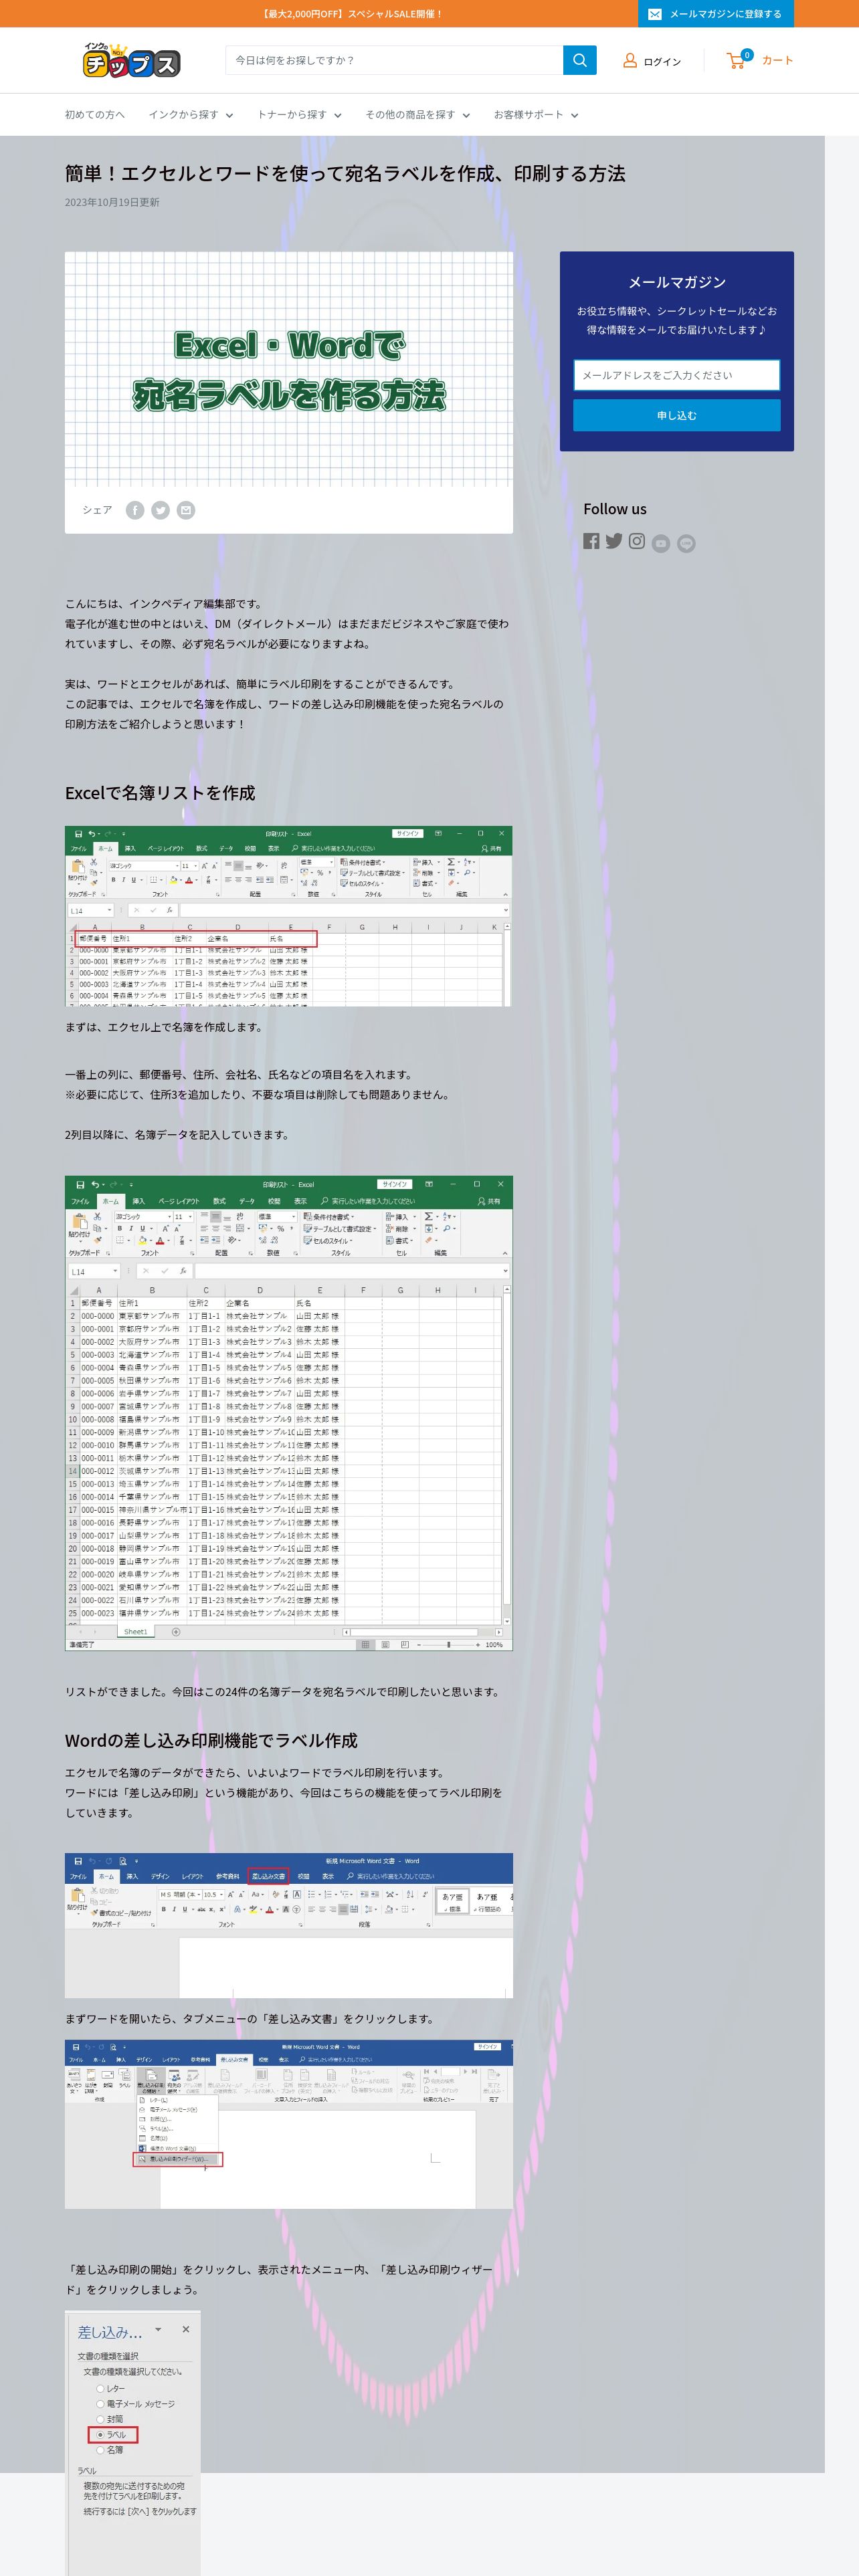This screenshot has width=859, height=2576.
Task: Click サインイン in larger Excel screenshot
Action: 395,1184
